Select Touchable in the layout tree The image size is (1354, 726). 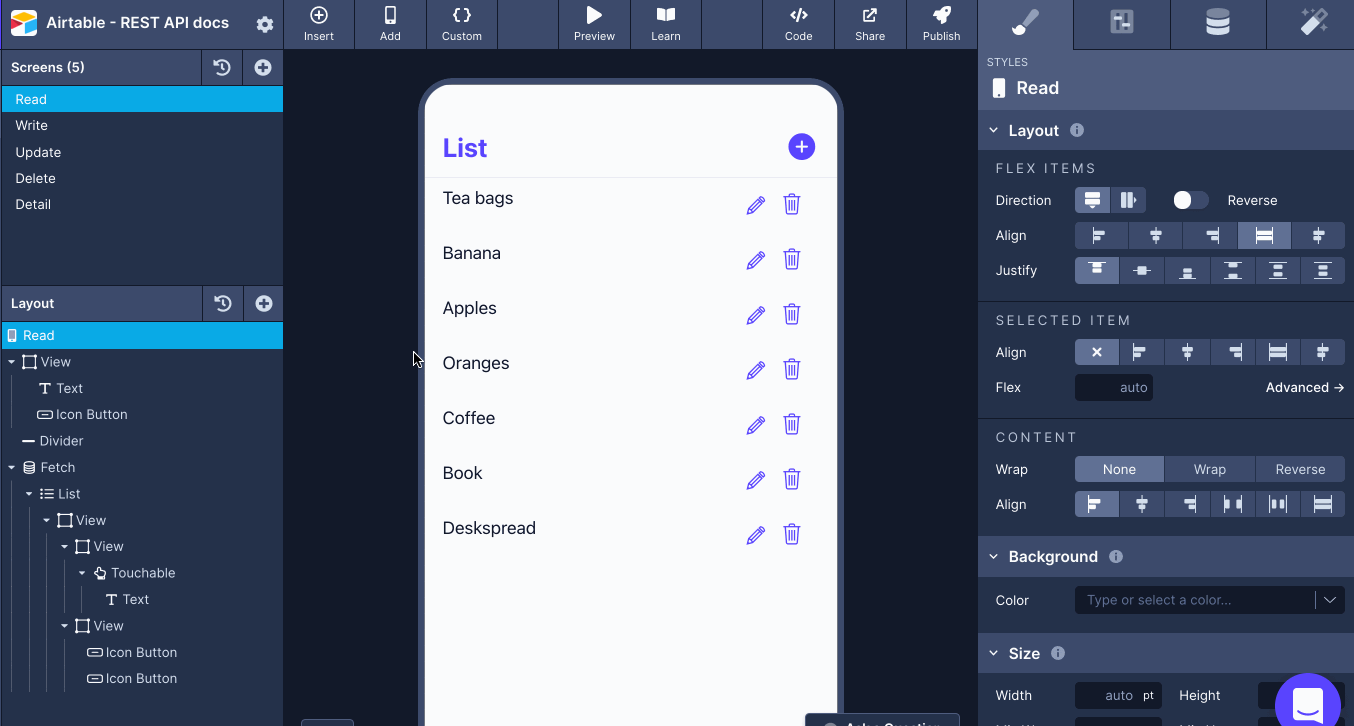[142, 573]
